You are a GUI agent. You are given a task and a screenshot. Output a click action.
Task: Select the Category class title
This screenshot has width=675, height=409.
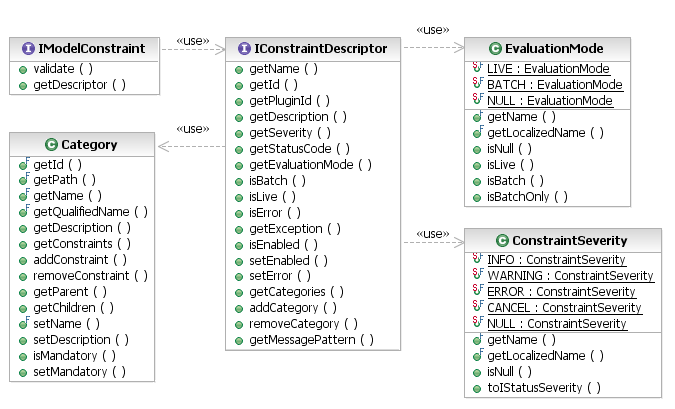pyautogui.click(x=89, y=144)
